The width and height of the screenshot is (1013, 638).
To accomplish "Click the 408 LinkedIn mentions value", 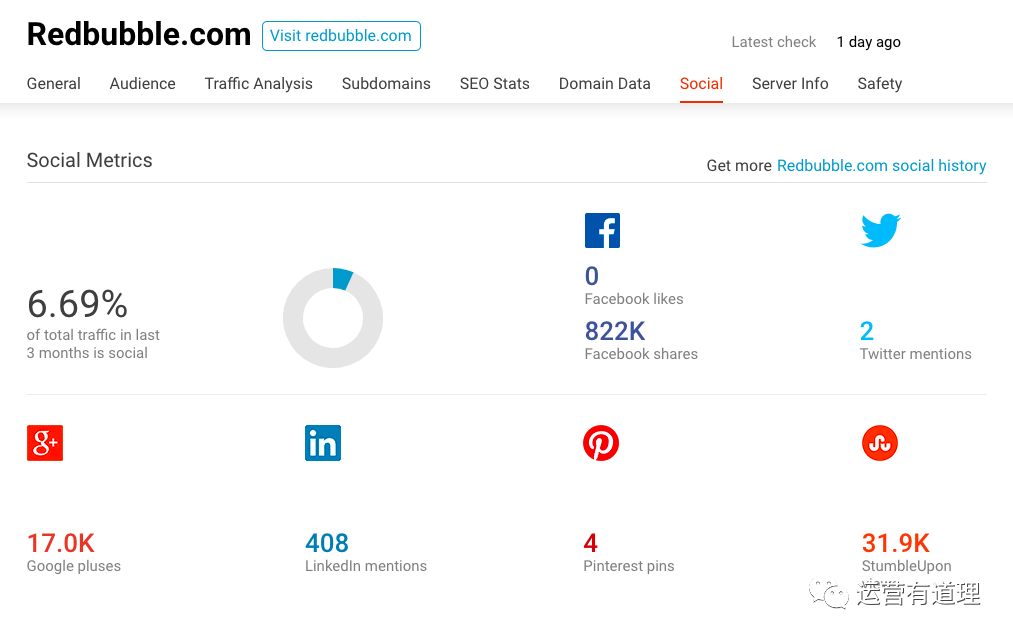I will pos(327,543).
